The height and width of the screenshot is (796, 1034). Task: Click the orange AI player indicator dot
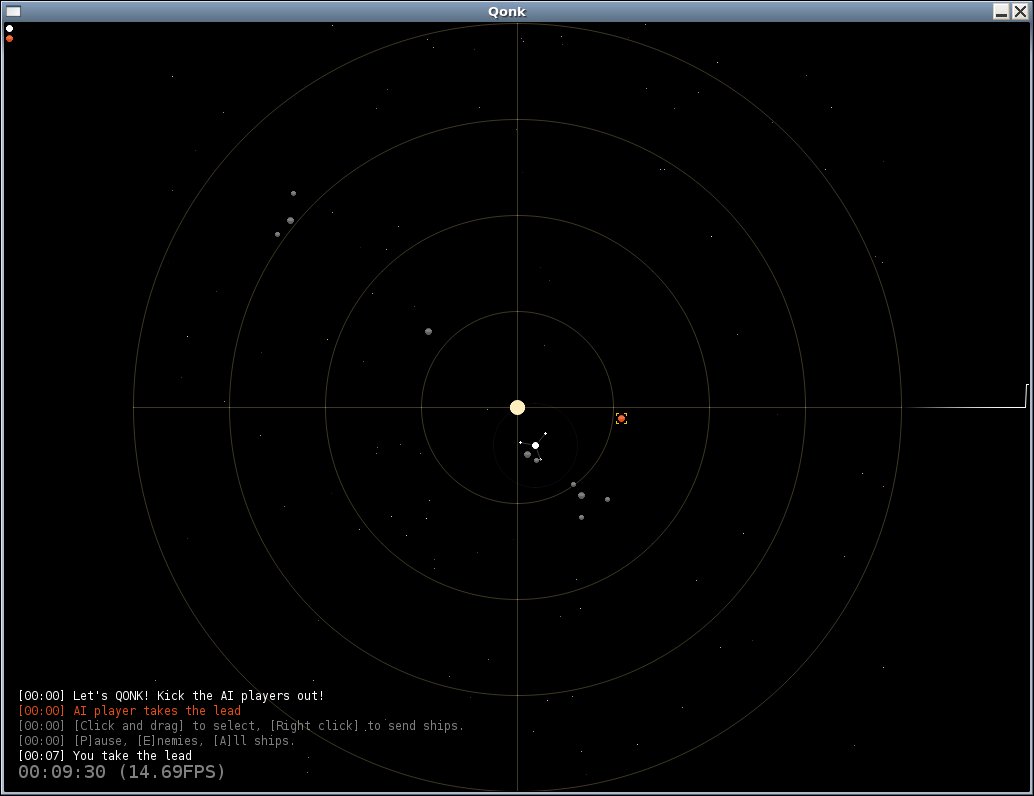(9, 39)
